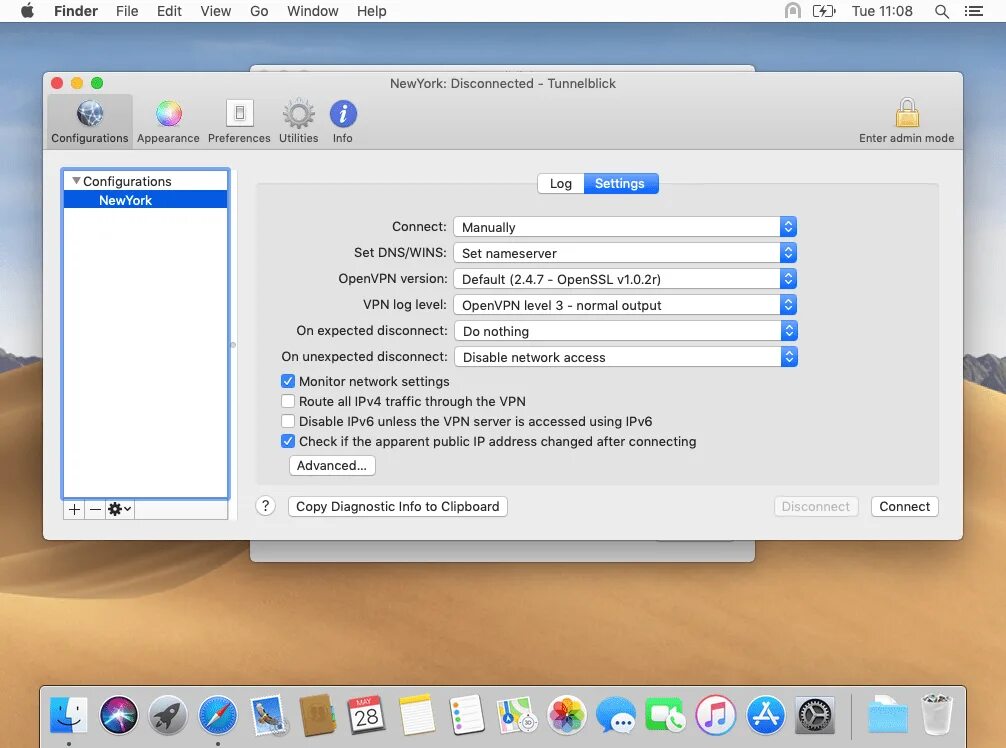Switch to the Settings tab
The height and width of the screenshot is (748, 1006).
[x=620, y=183]
